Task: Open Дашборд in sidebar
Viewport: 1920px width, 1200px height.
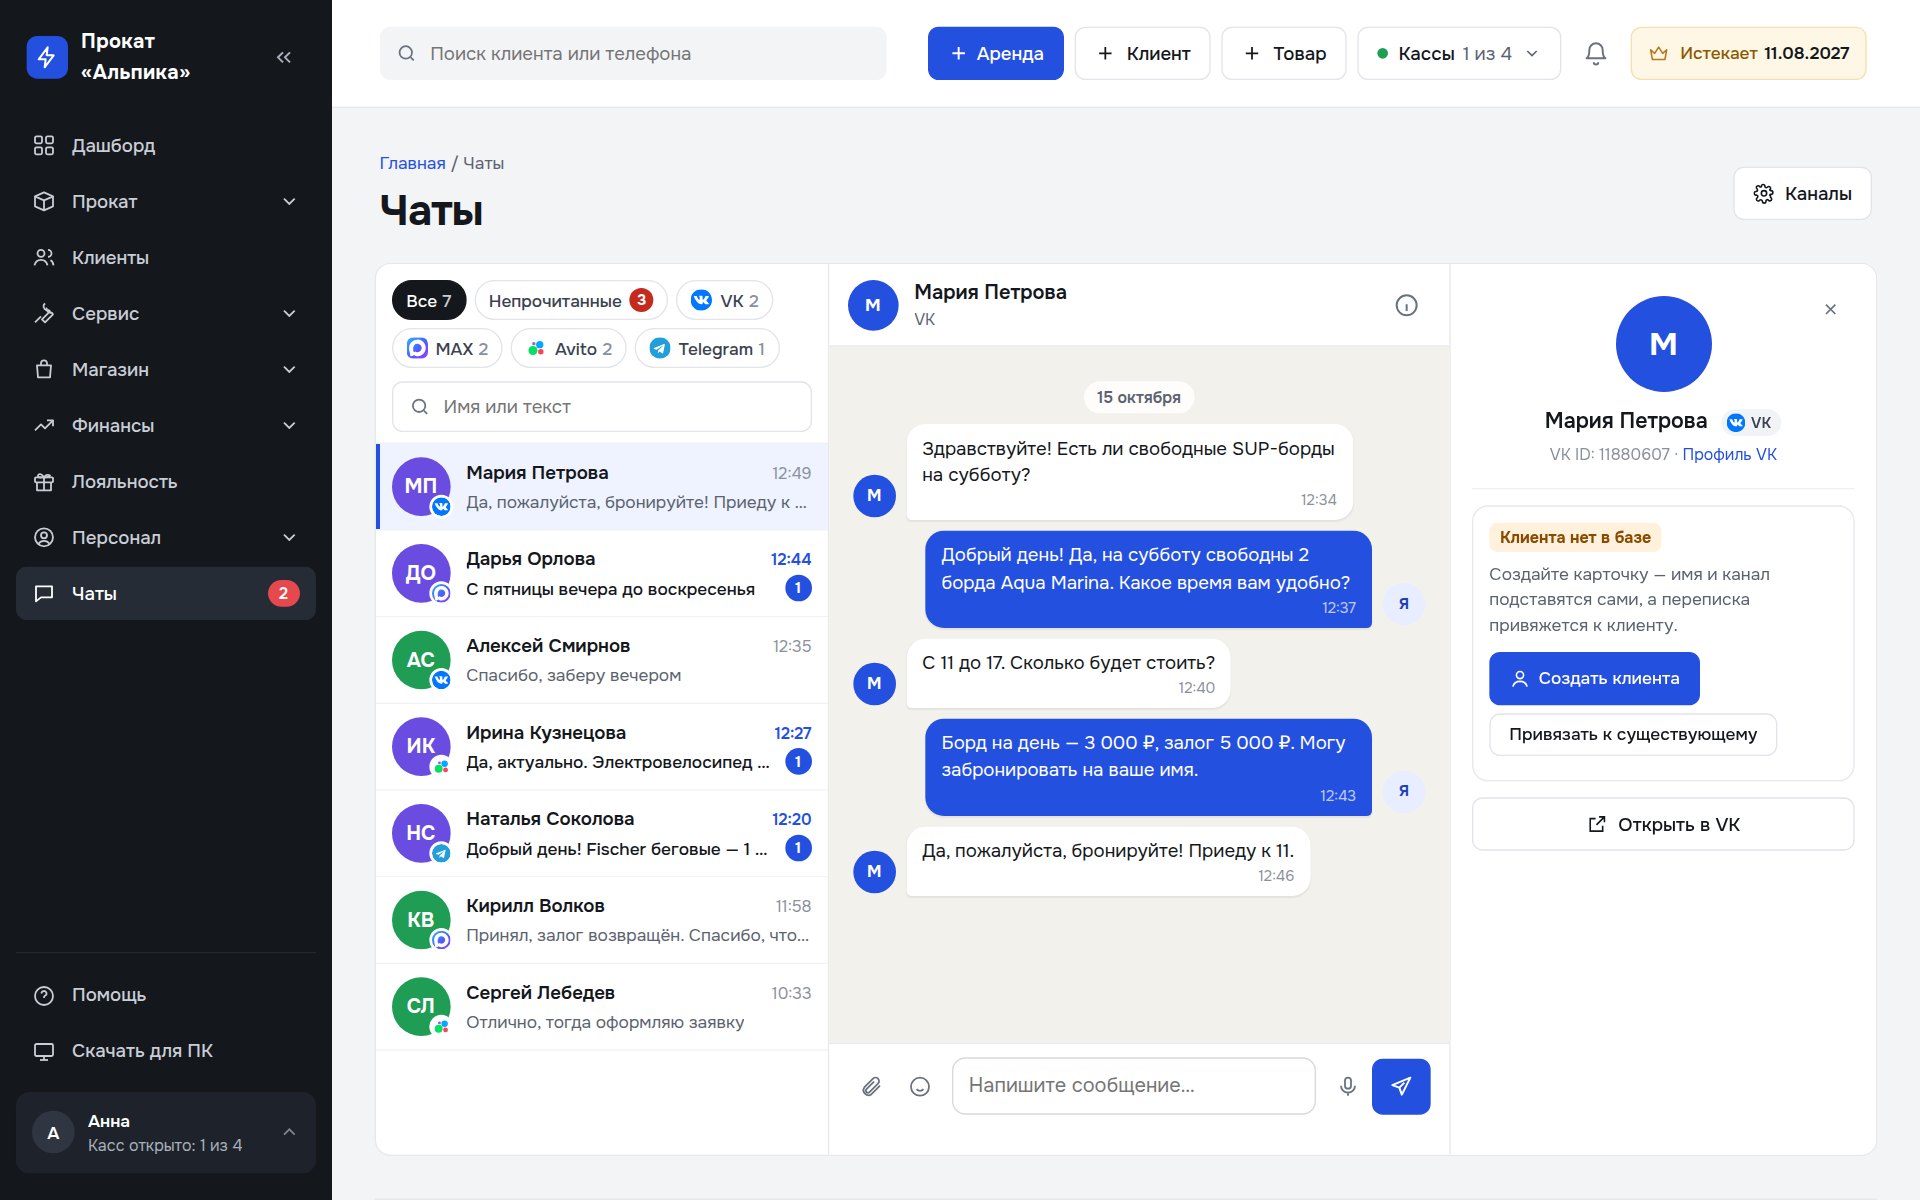Action: pos(166,146)
